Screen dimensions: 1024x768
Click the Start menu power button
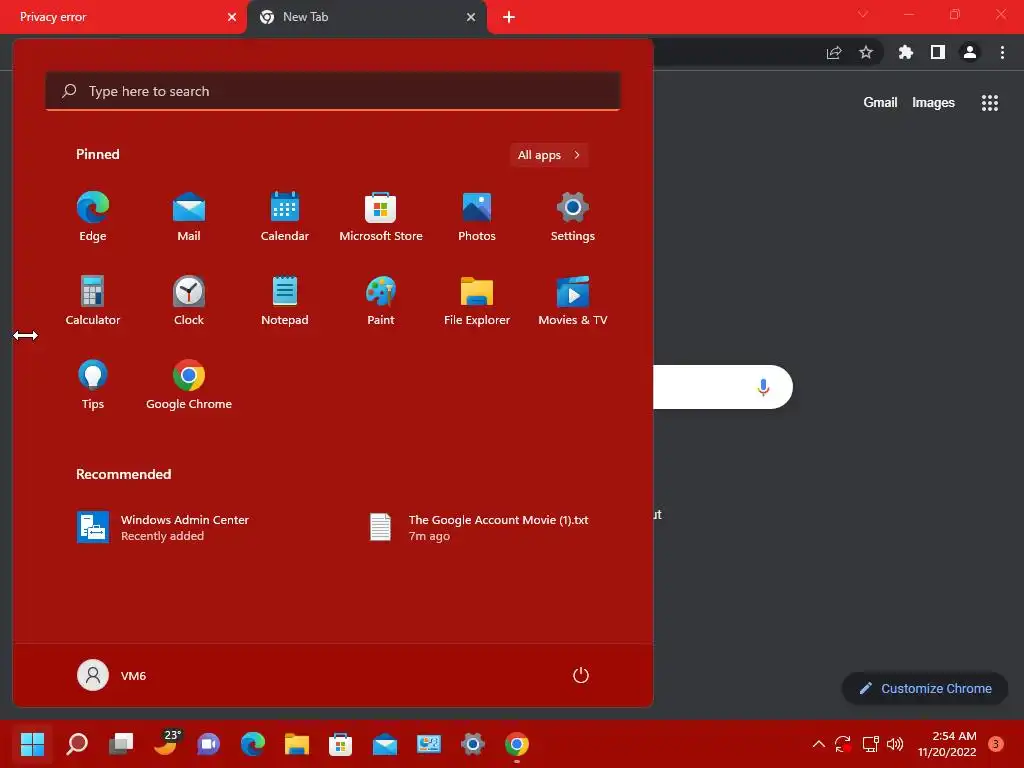[581, 675]
